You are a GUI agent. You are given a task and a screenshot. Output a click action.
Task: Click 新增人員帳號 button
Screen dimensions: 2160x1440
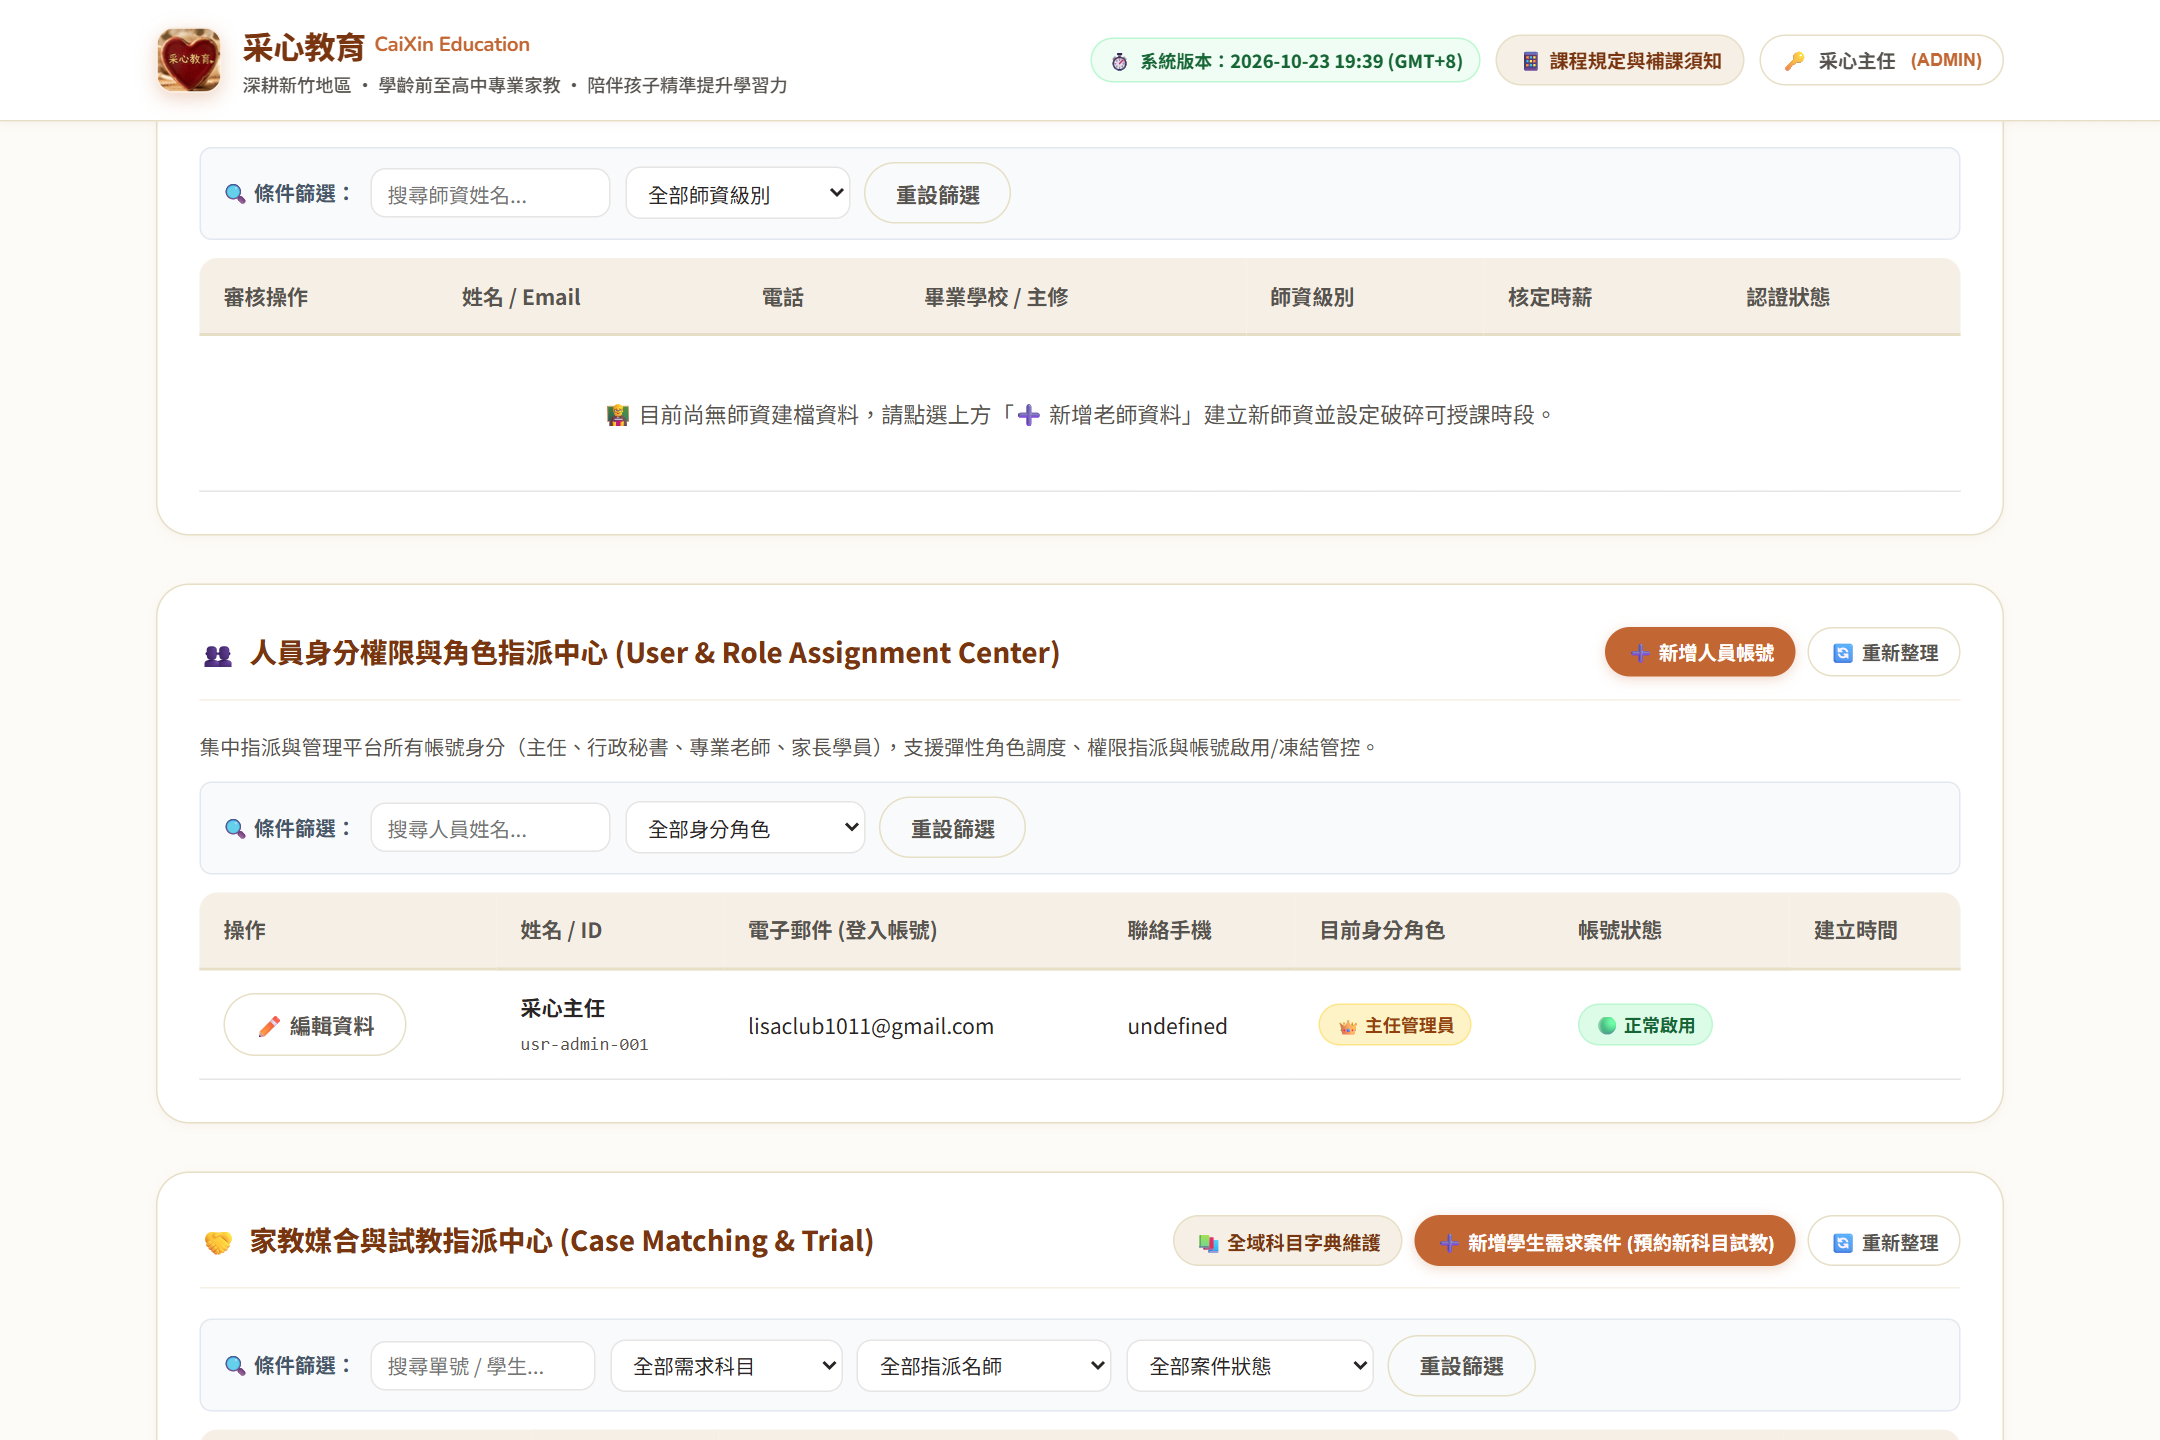tap(1700, 653)
